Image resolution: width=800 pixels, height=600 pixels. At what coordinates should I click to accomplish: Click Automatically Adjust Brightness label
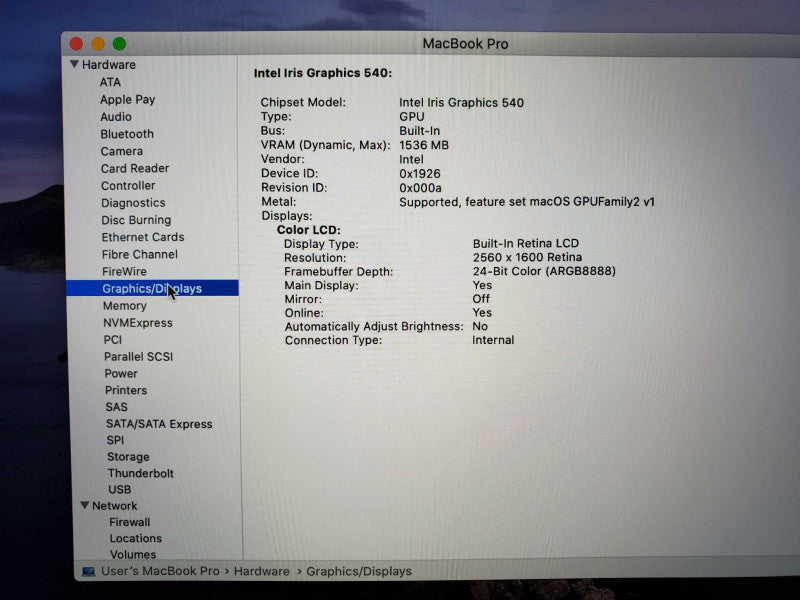(x=374, y=327)
